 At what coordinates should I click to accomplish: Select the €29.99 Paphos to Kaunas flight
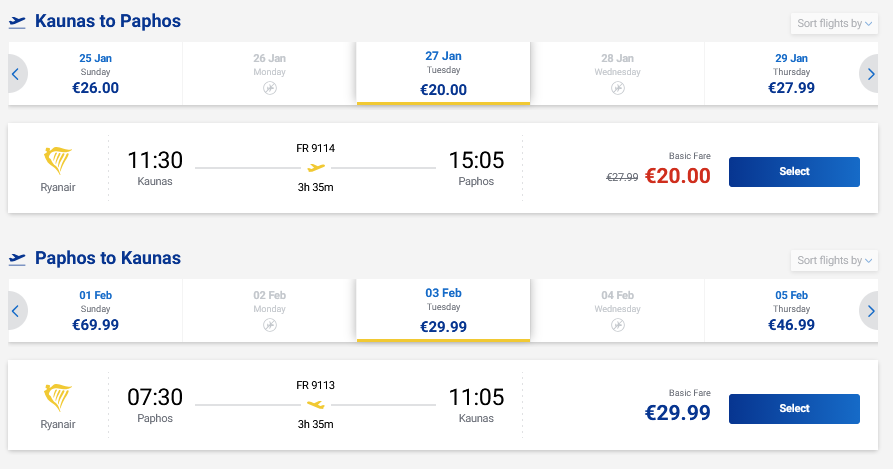click(794, 409)
